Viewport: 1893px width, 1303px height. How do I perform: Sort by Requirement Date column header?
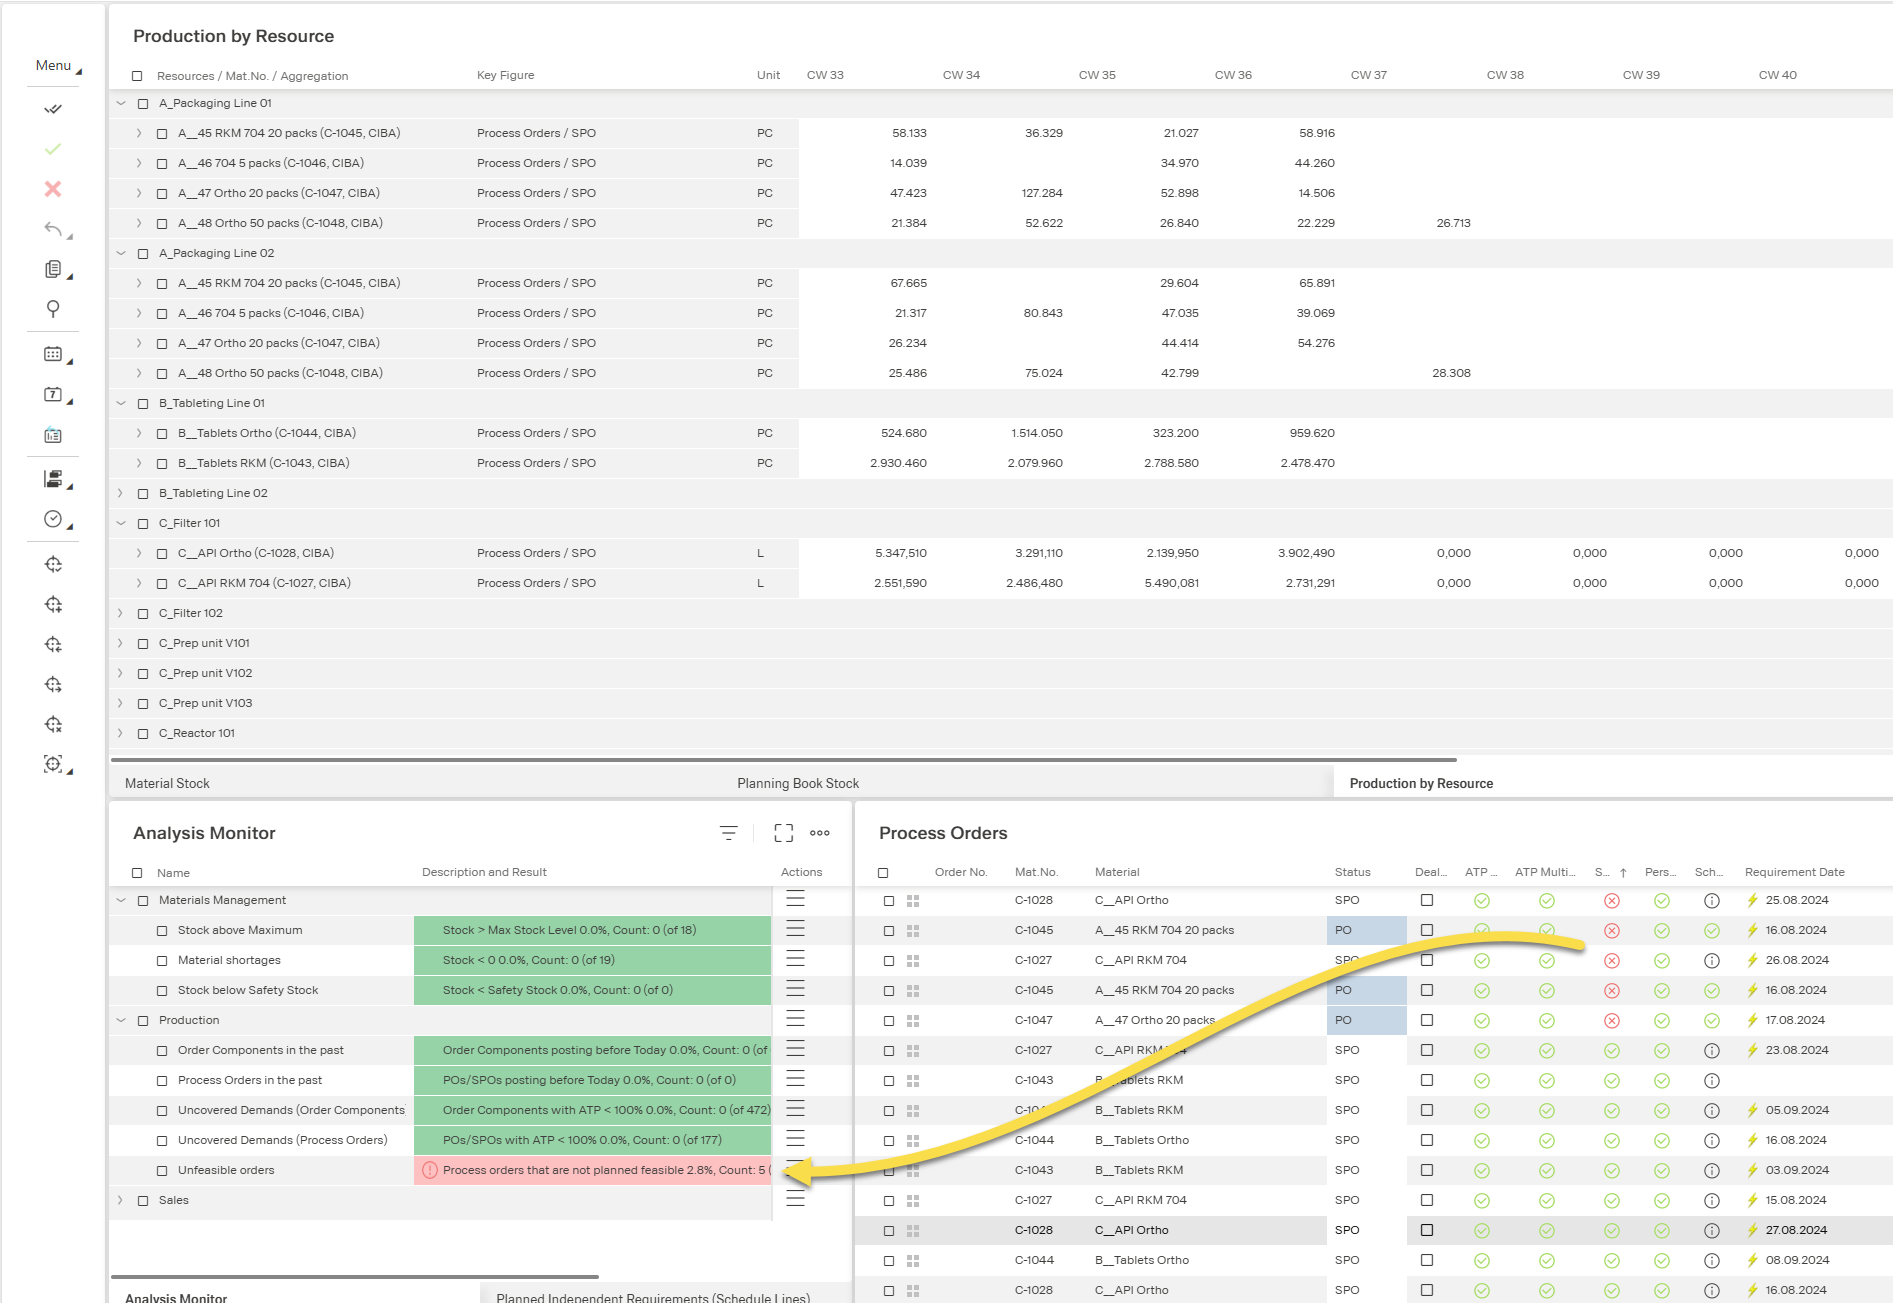(x=1794, y=872)
